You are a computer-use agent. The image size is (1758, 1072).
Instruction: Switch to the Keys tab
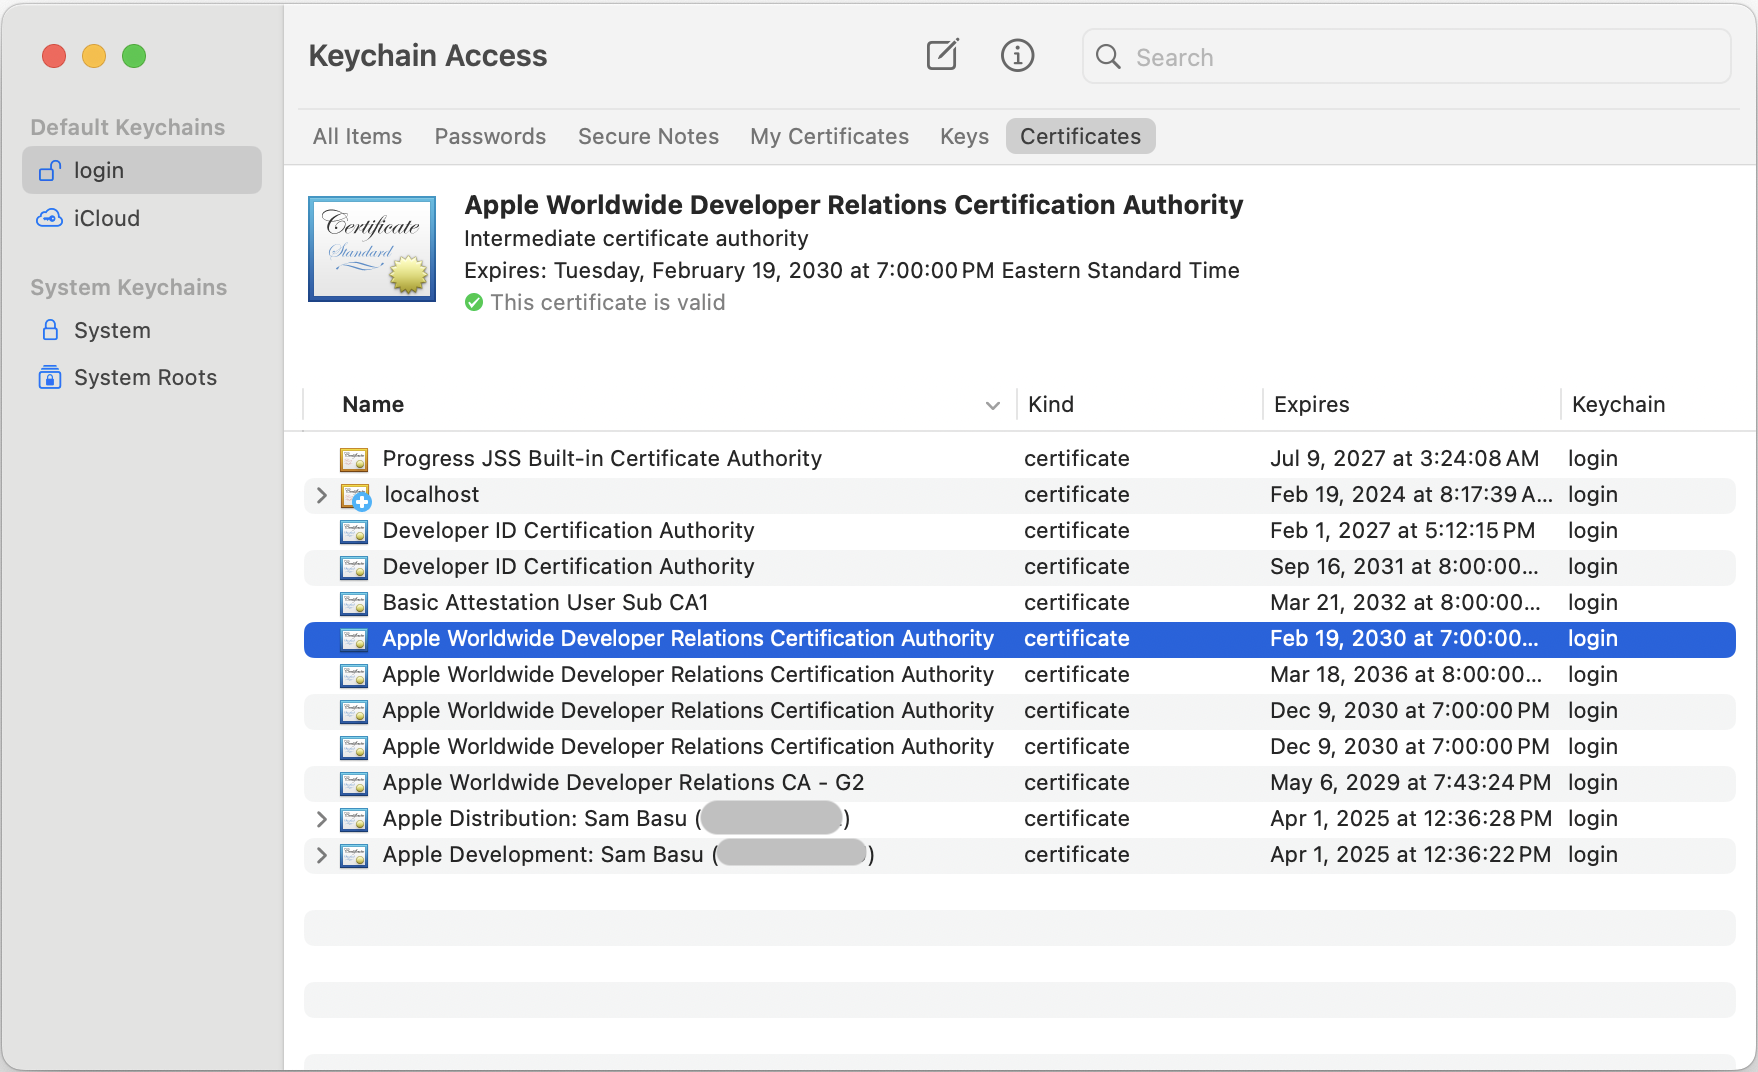click(x=964, y=136)
